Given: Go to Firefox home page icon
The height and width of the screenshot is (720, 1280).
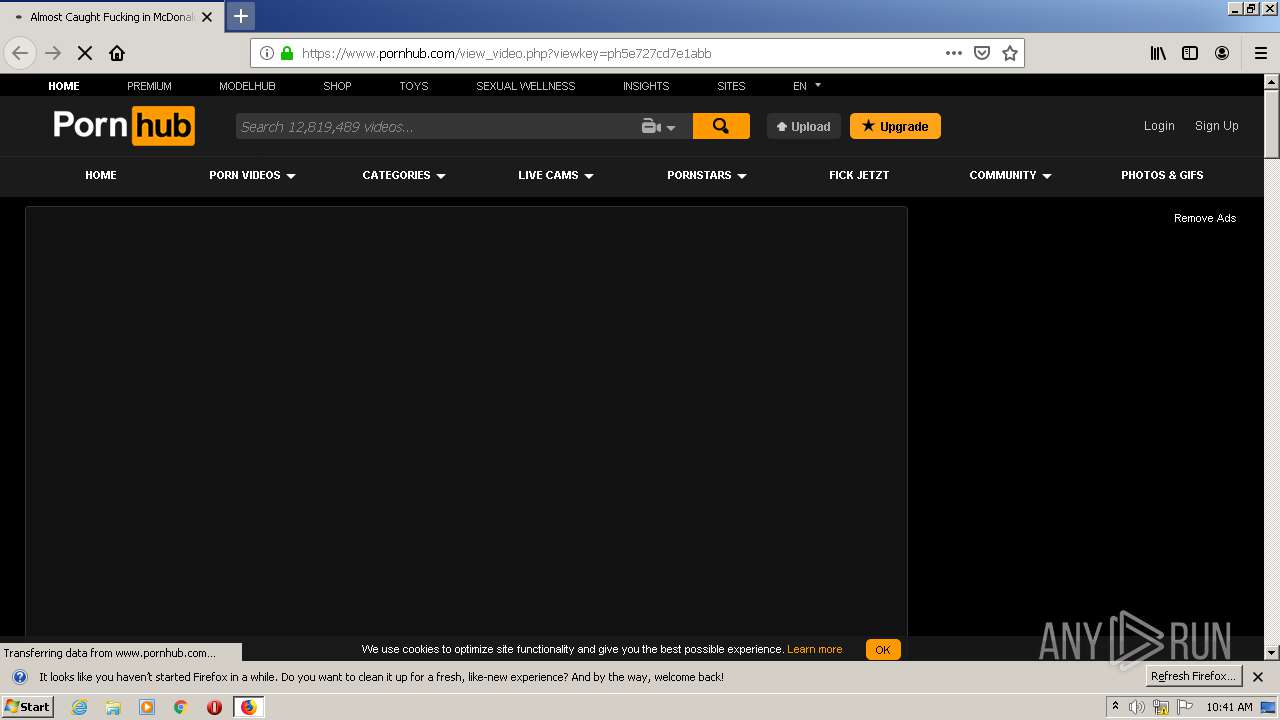Looking at the screenshot, I should point(117,53).
